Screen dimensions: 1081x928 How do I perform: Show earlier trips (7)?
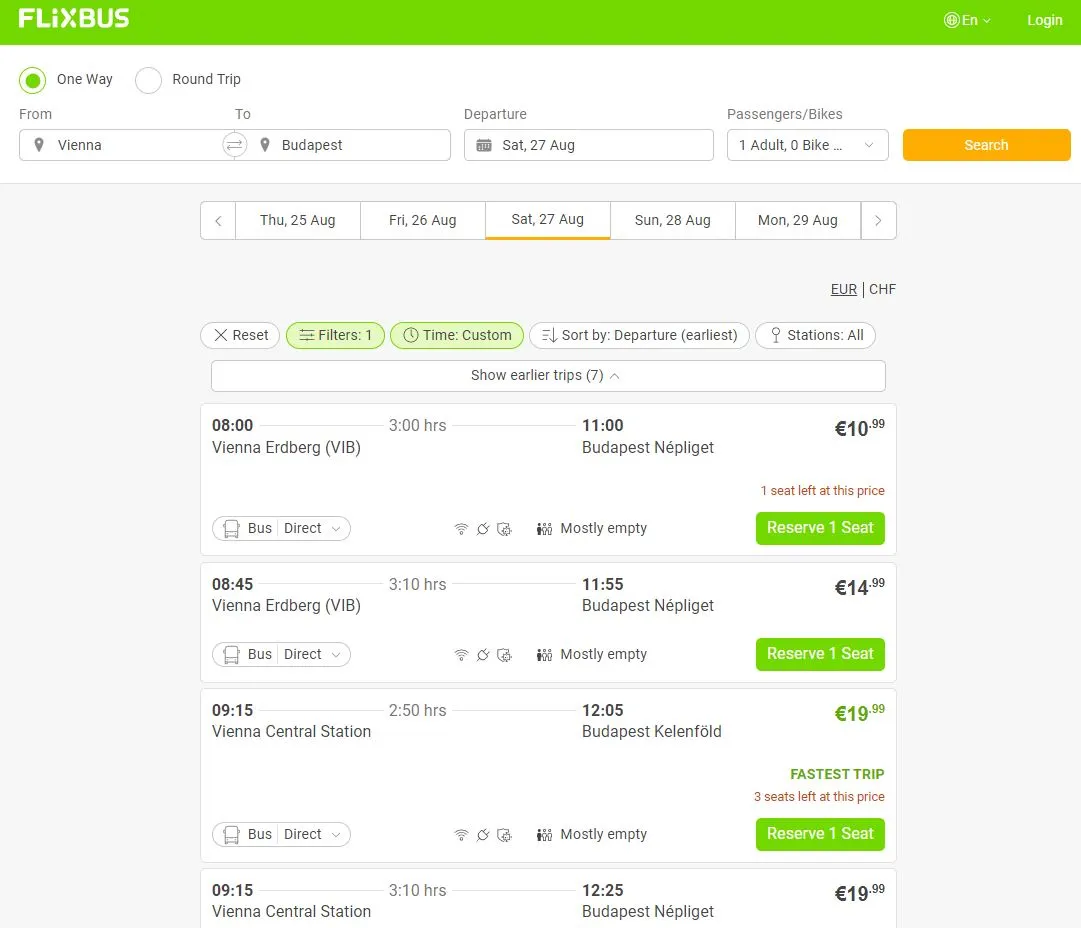(548, 376)
